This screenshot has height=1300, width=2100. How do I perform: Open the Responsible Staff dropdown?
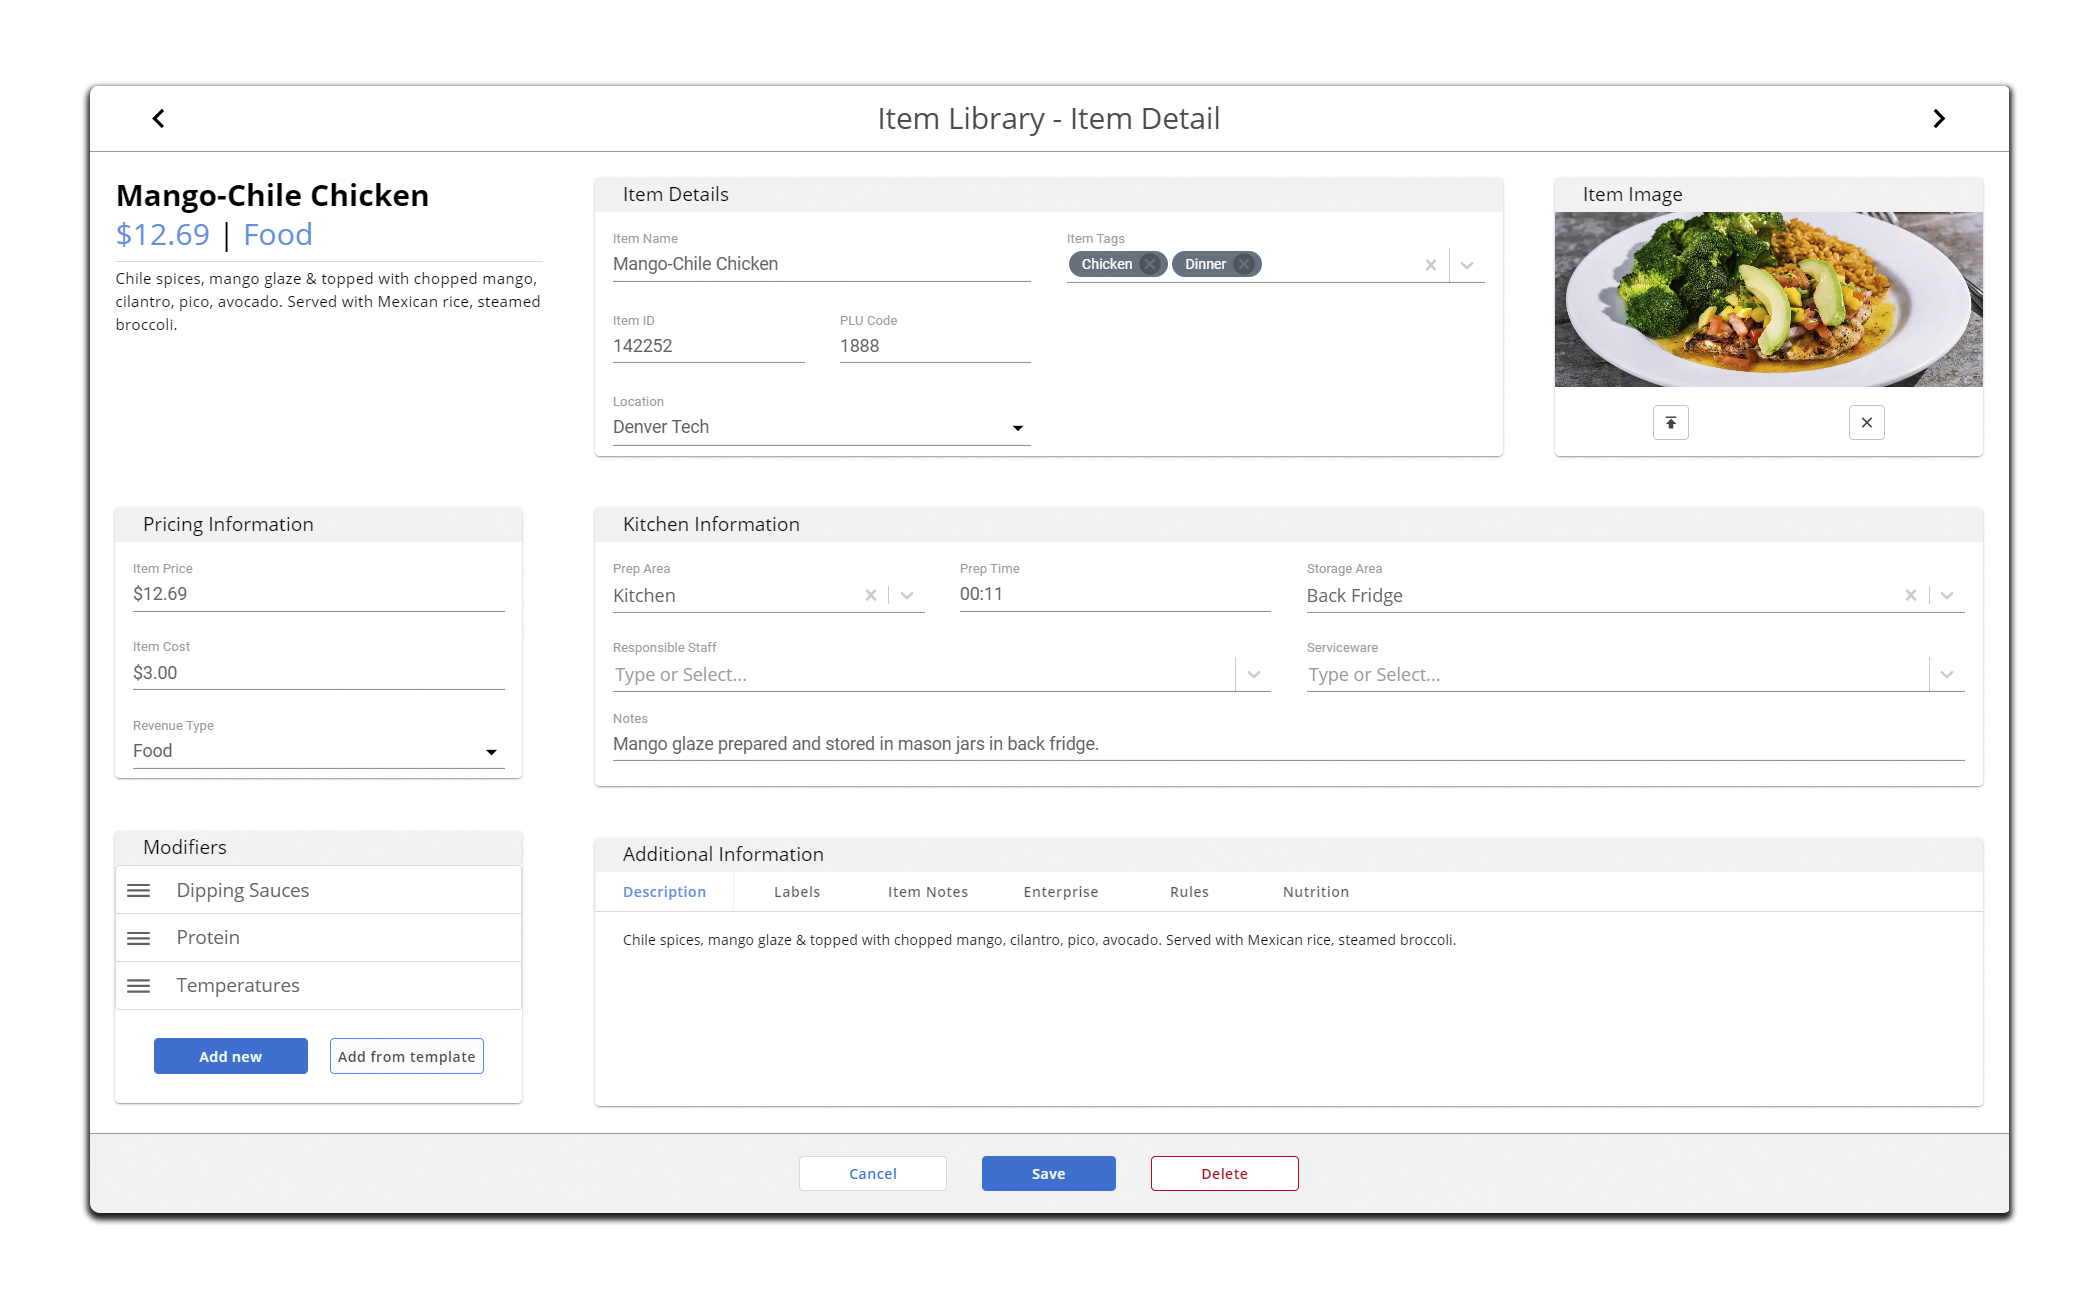[x=1254, y=674]
